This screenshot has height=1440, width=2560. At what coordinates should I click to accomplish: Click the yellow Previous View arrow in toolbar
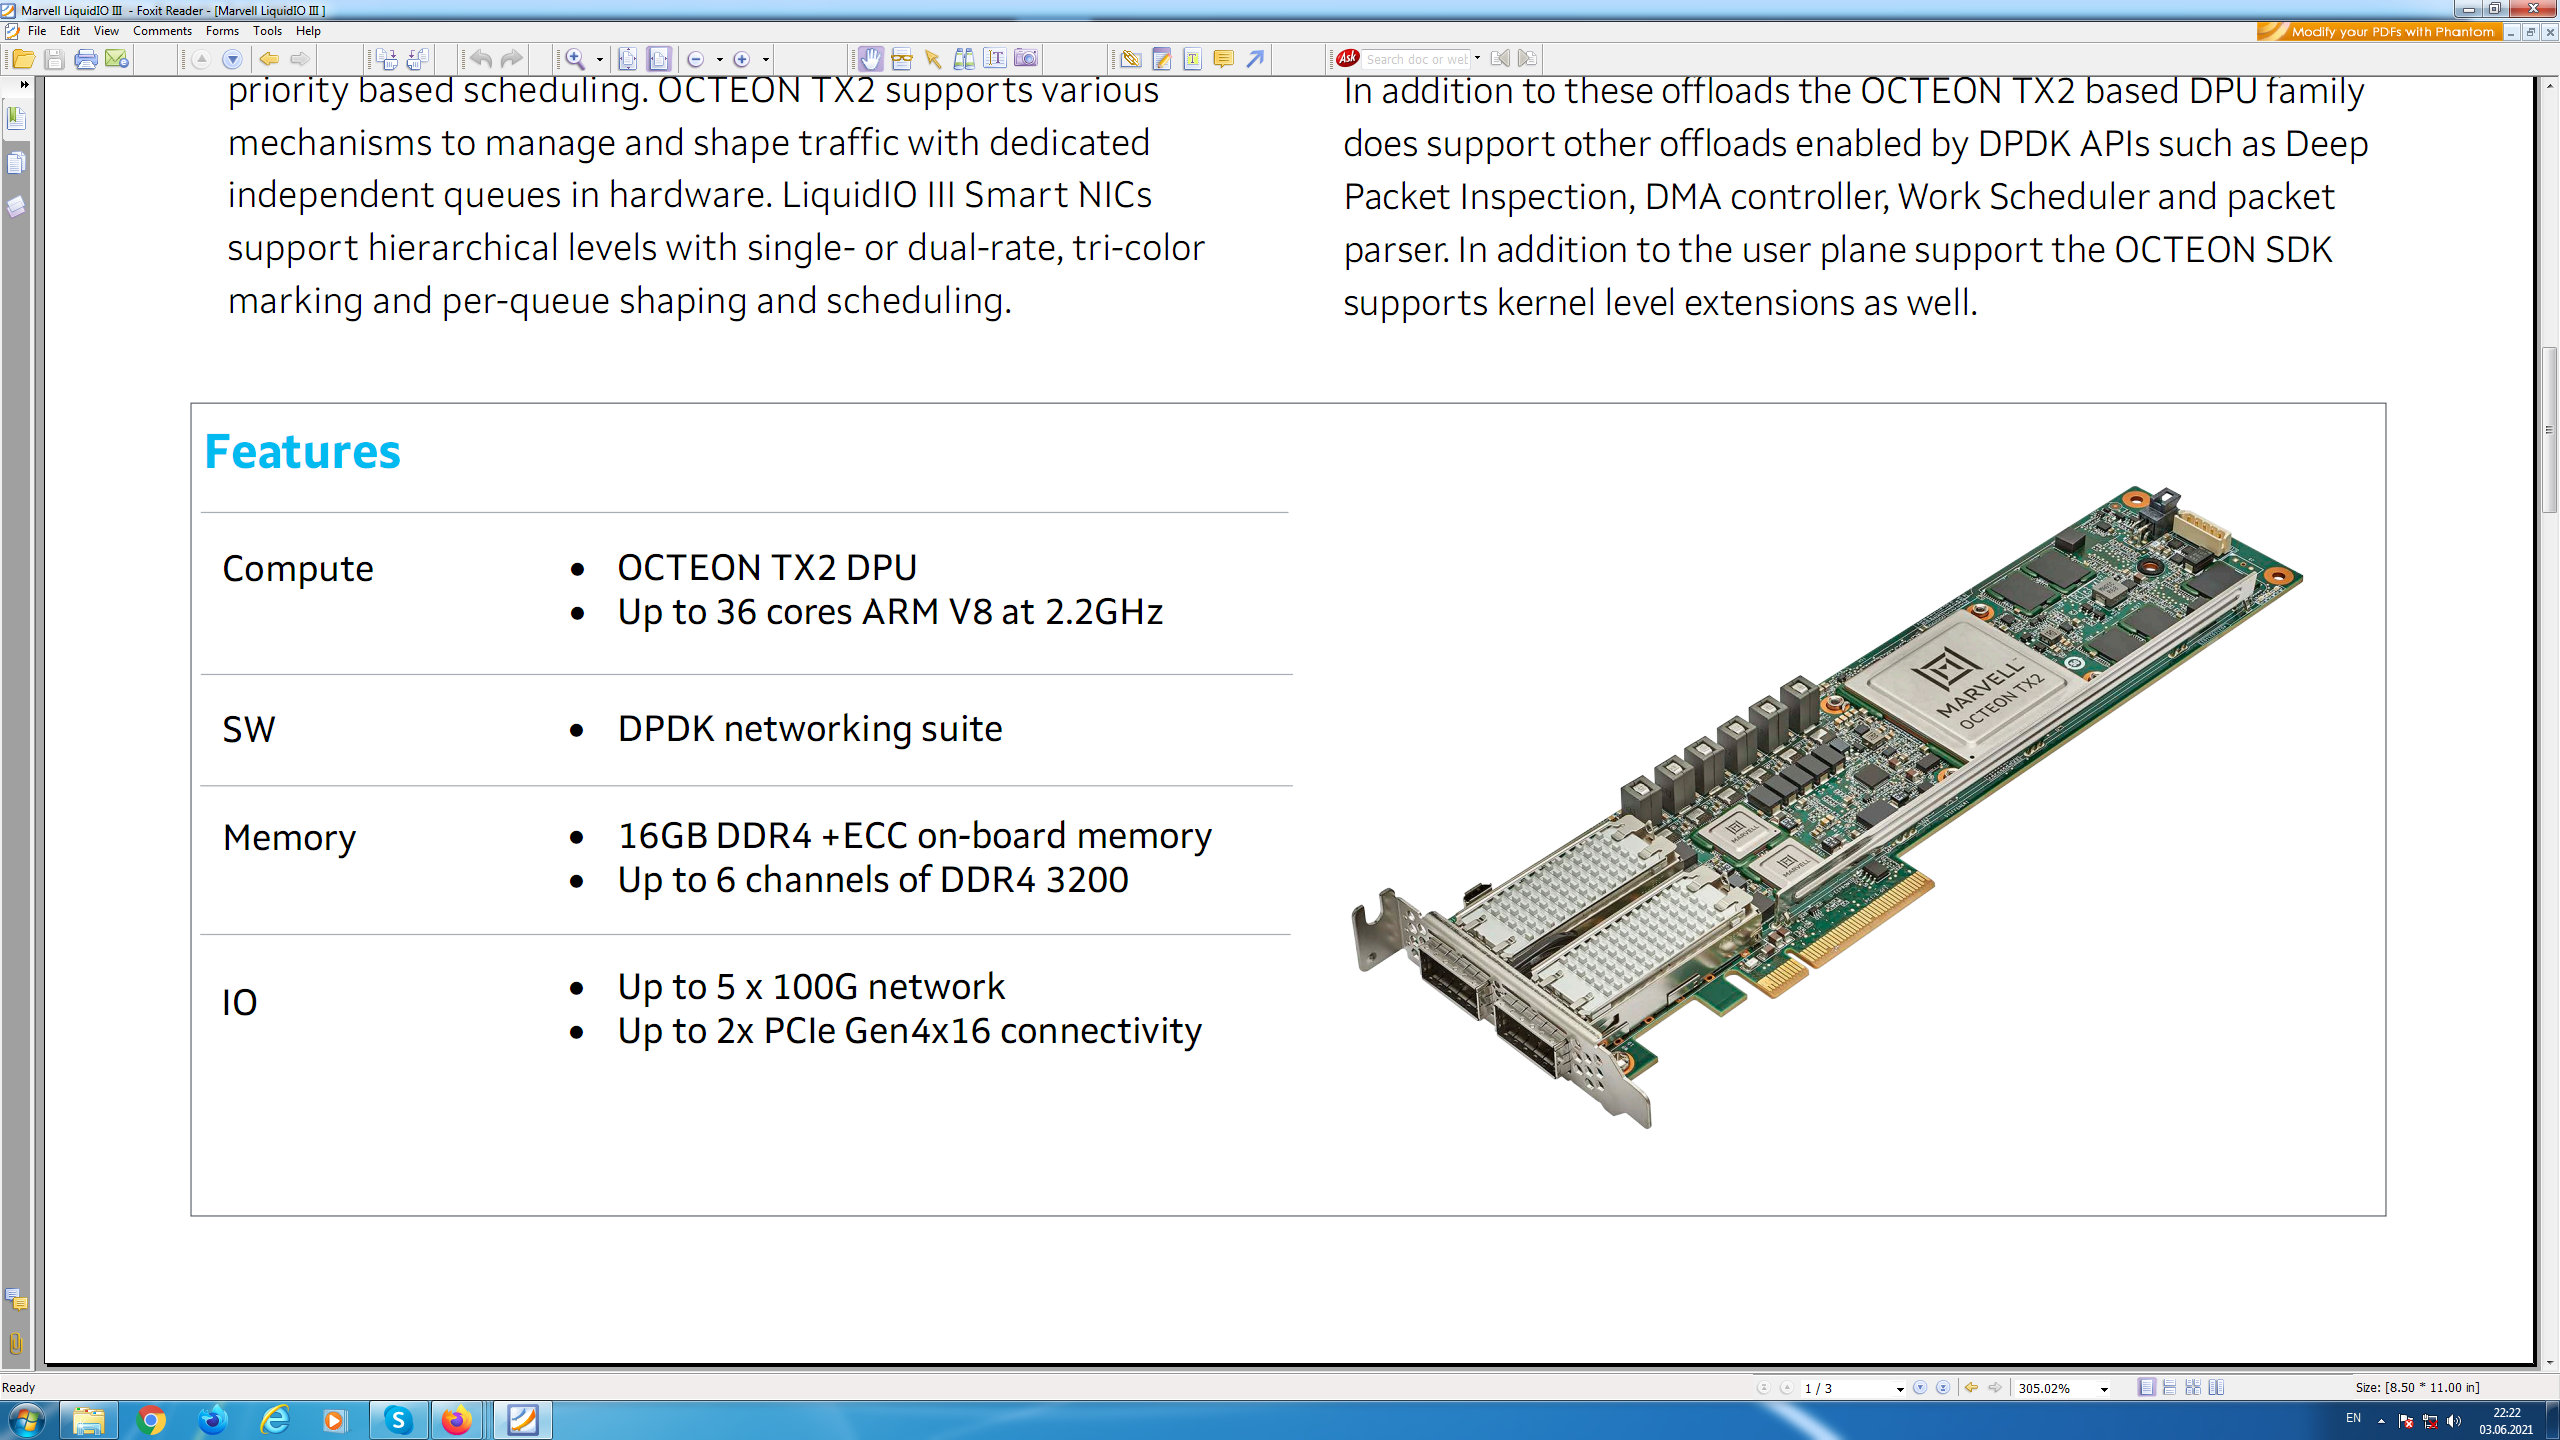click(x=268, y=59)
